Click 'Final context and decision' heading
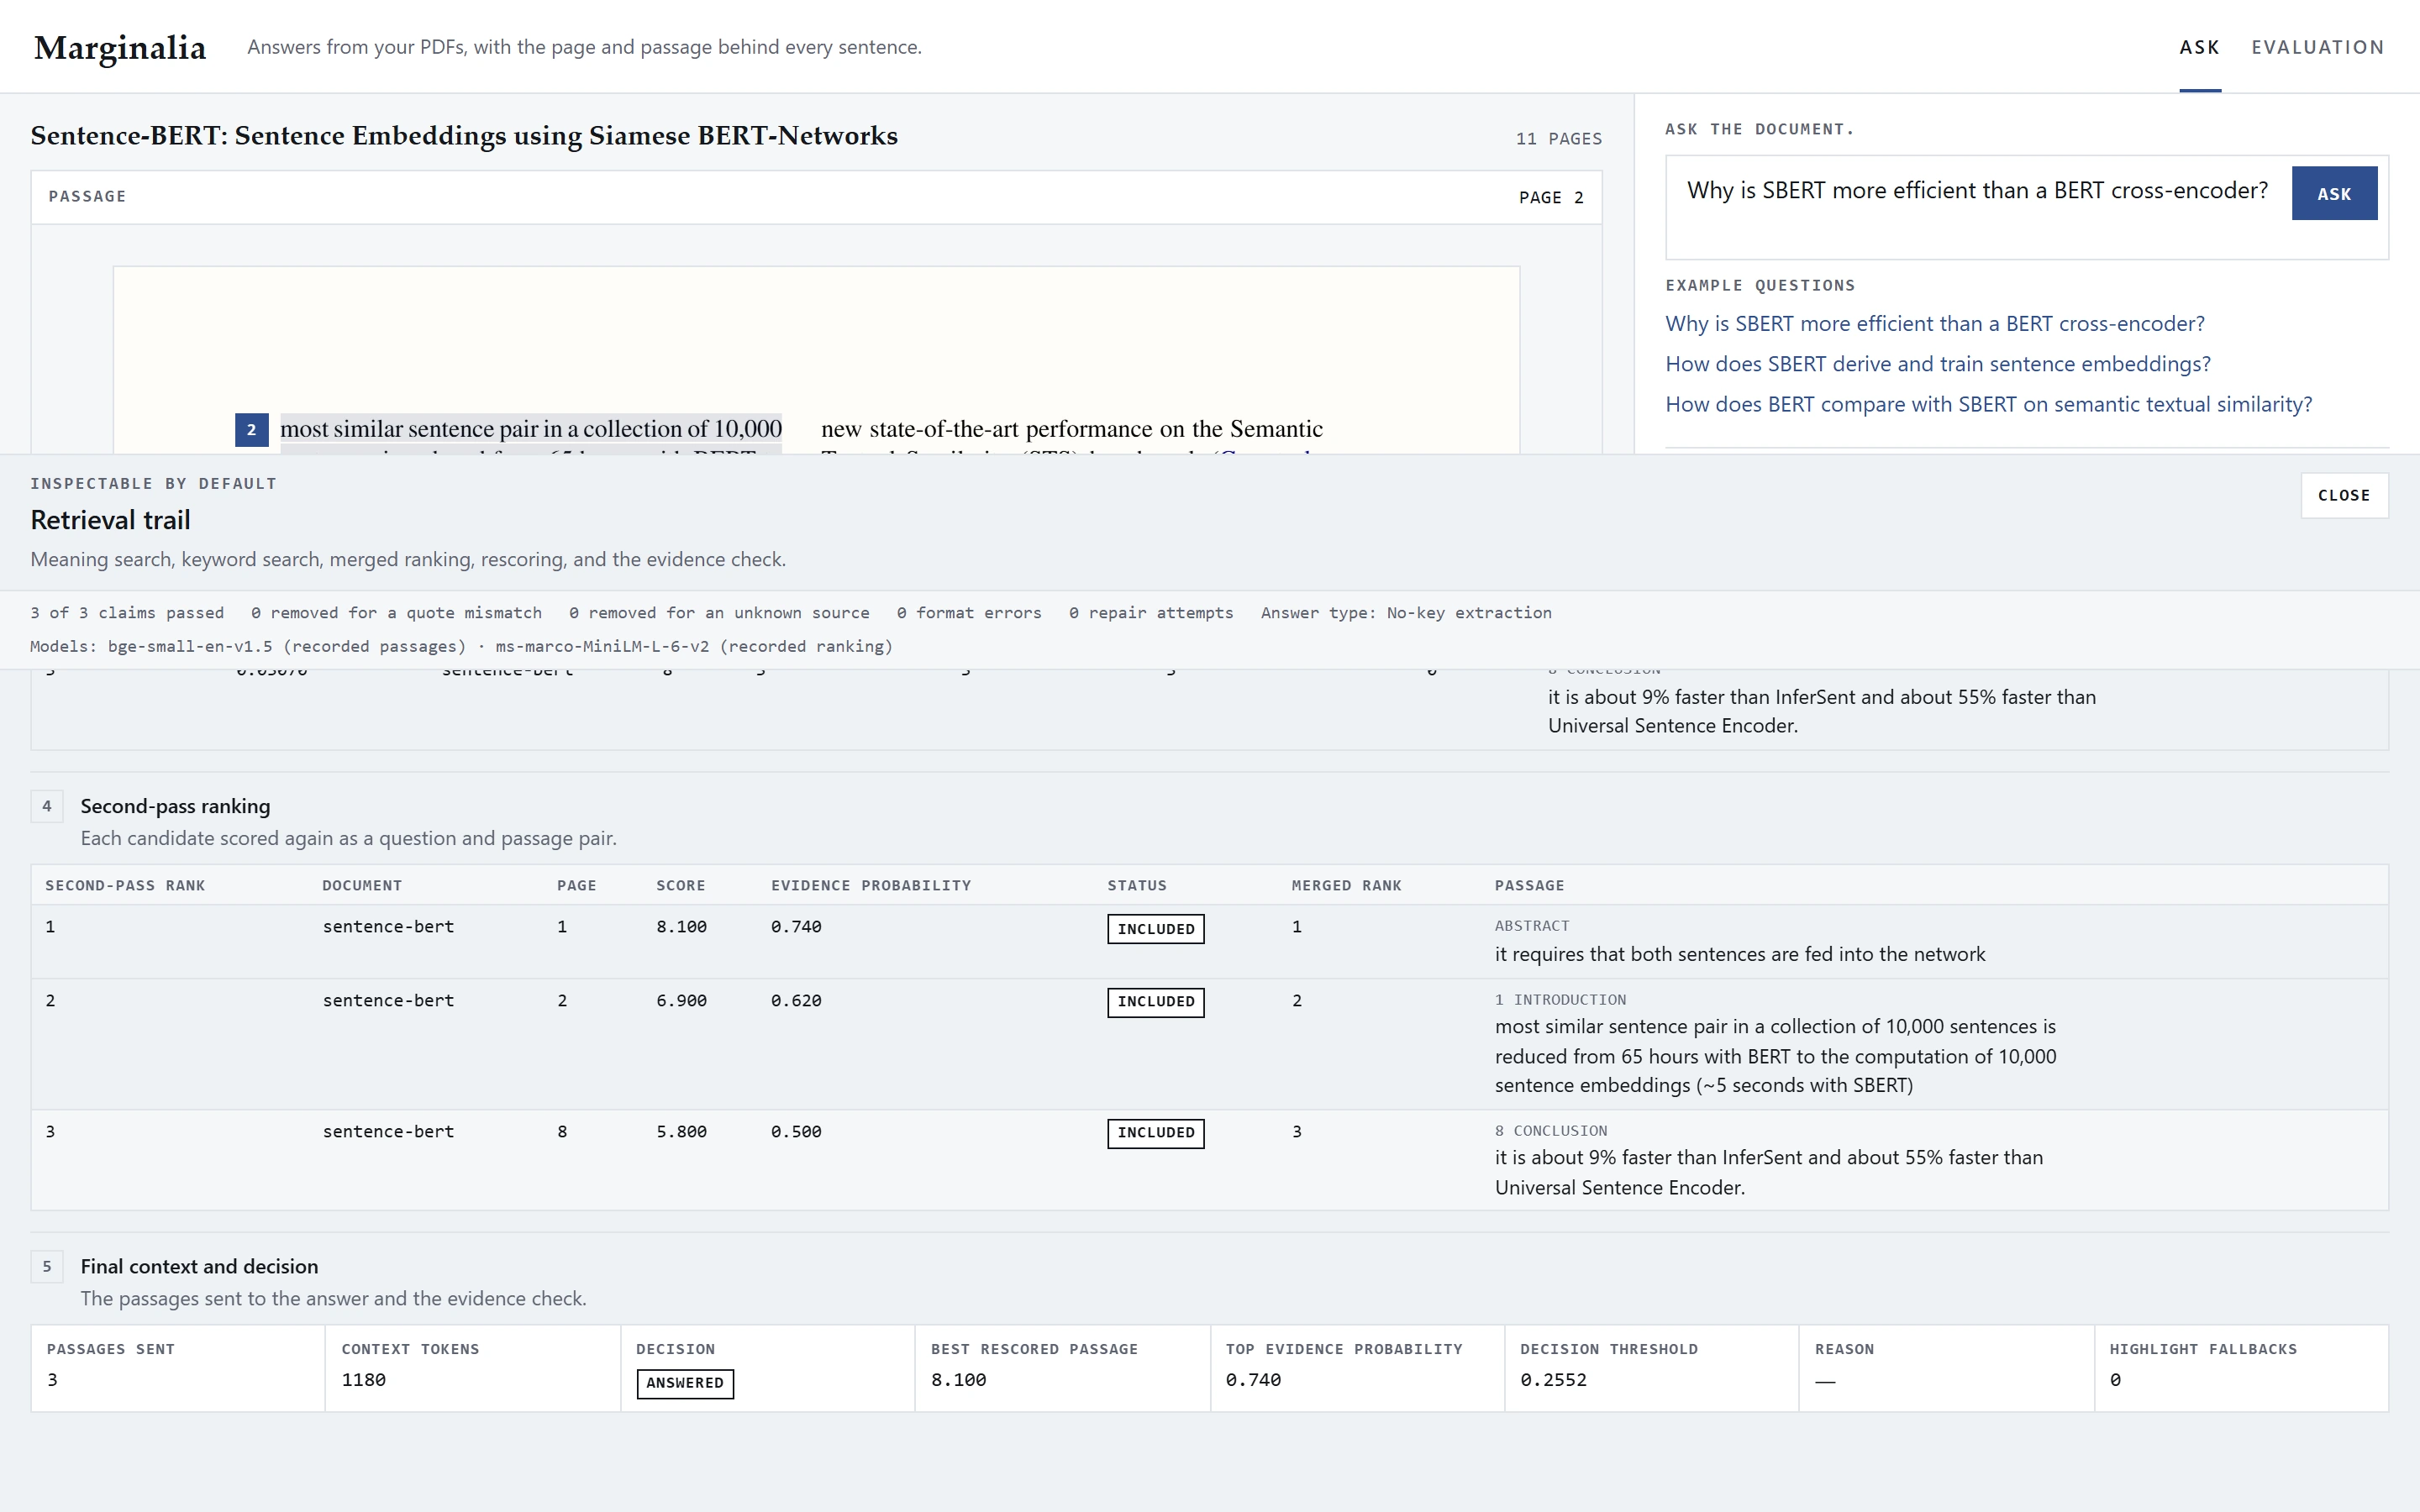 (199, 1266)
